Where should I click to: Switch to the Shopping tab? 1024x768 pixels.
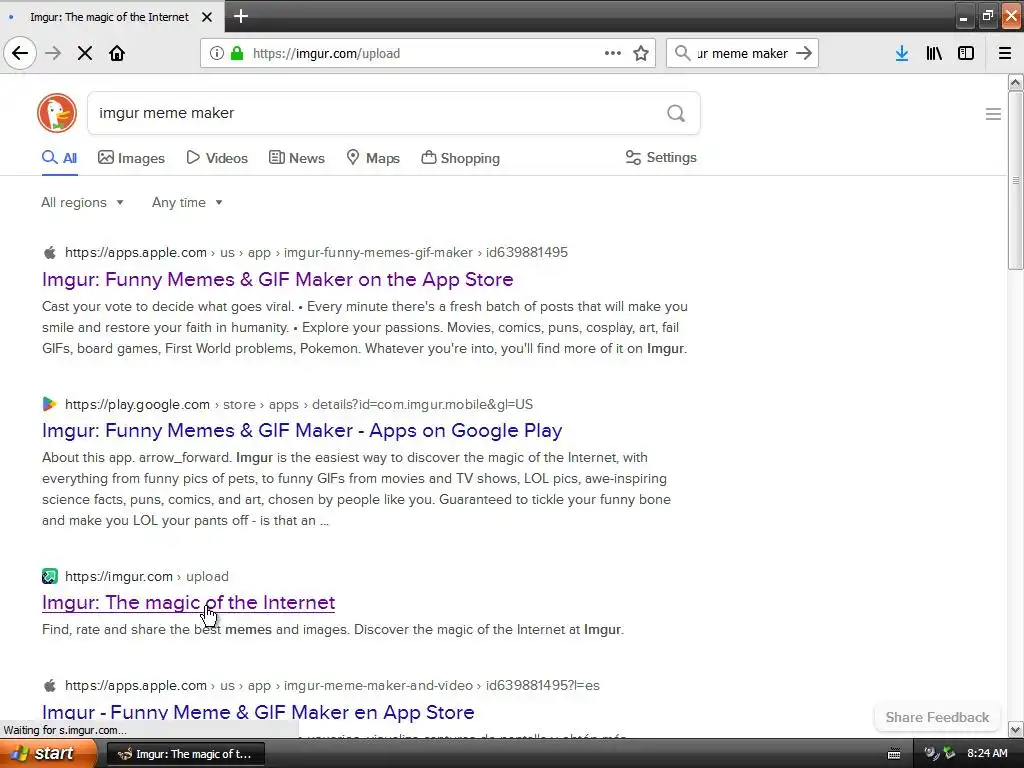pyautogui.click(x=460, y=158)
